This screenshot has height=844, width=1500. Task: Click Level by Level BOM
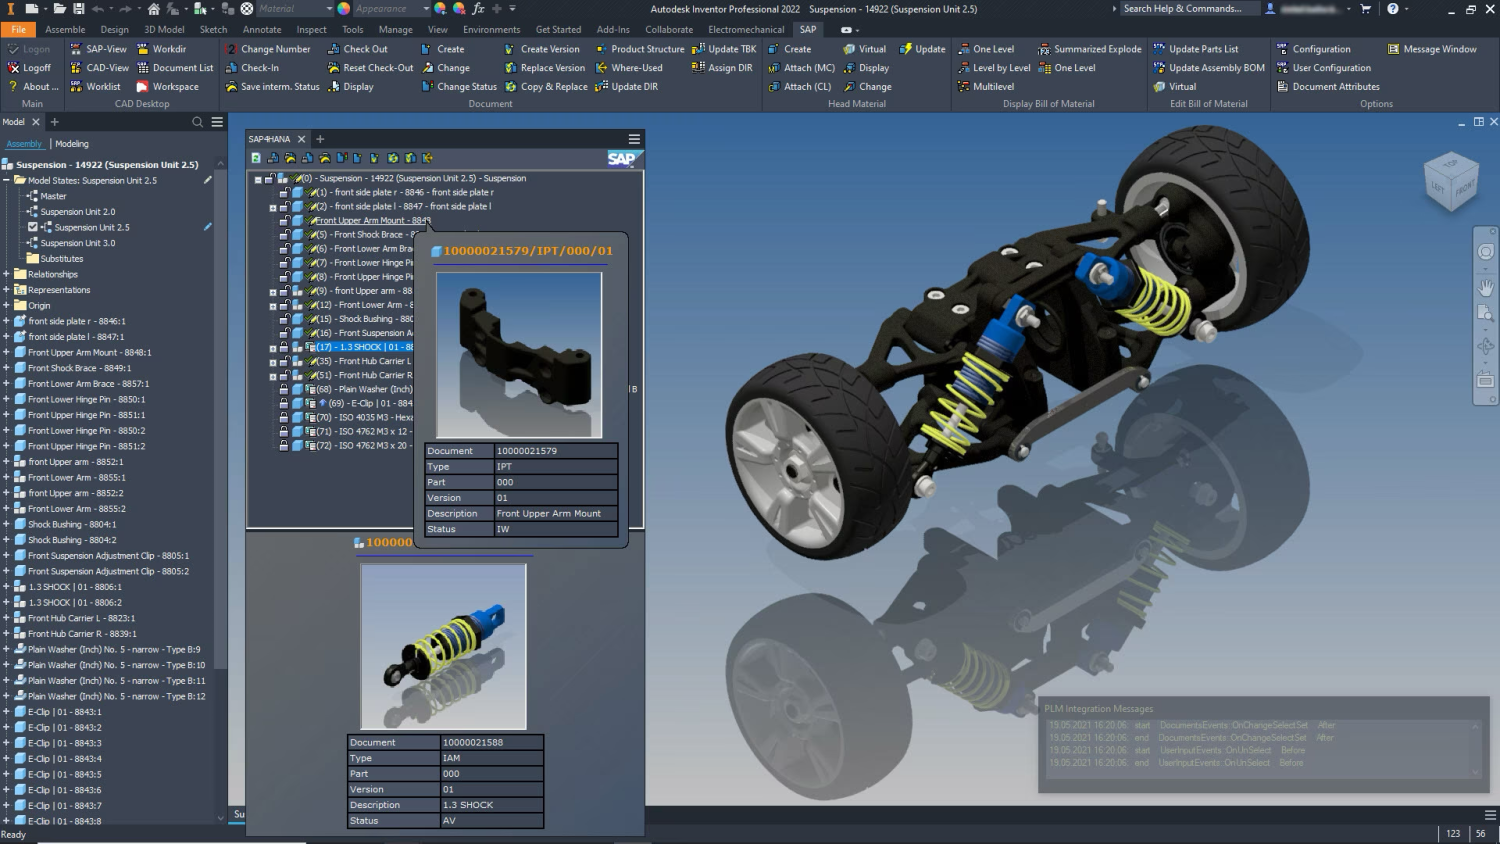point(993,68)
